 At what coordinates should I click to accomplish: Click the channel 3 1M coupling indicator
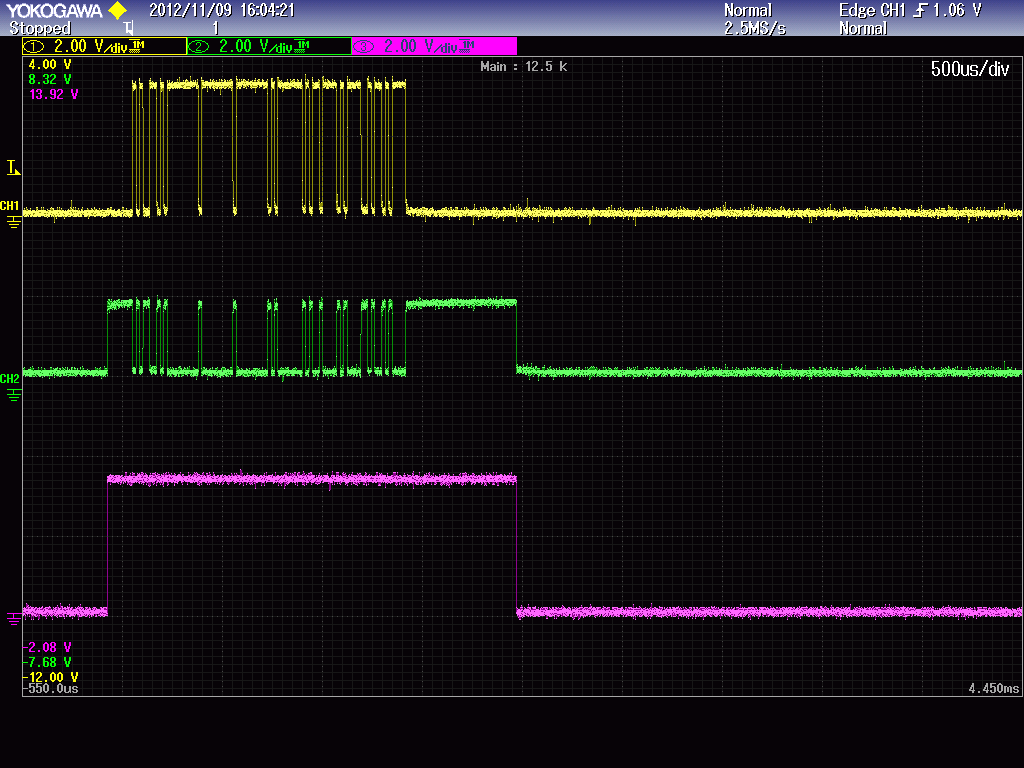468,45
